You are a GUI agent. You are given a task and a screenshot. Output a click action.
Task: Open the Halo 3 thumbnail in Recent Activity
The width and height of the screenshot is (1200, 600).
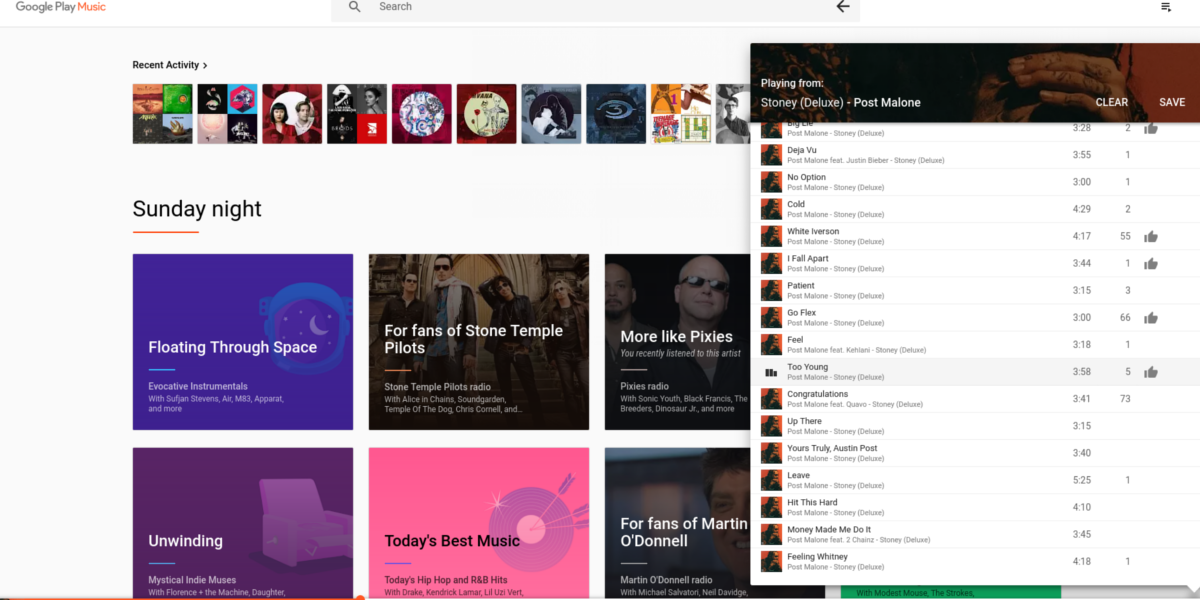pos(616,114)
